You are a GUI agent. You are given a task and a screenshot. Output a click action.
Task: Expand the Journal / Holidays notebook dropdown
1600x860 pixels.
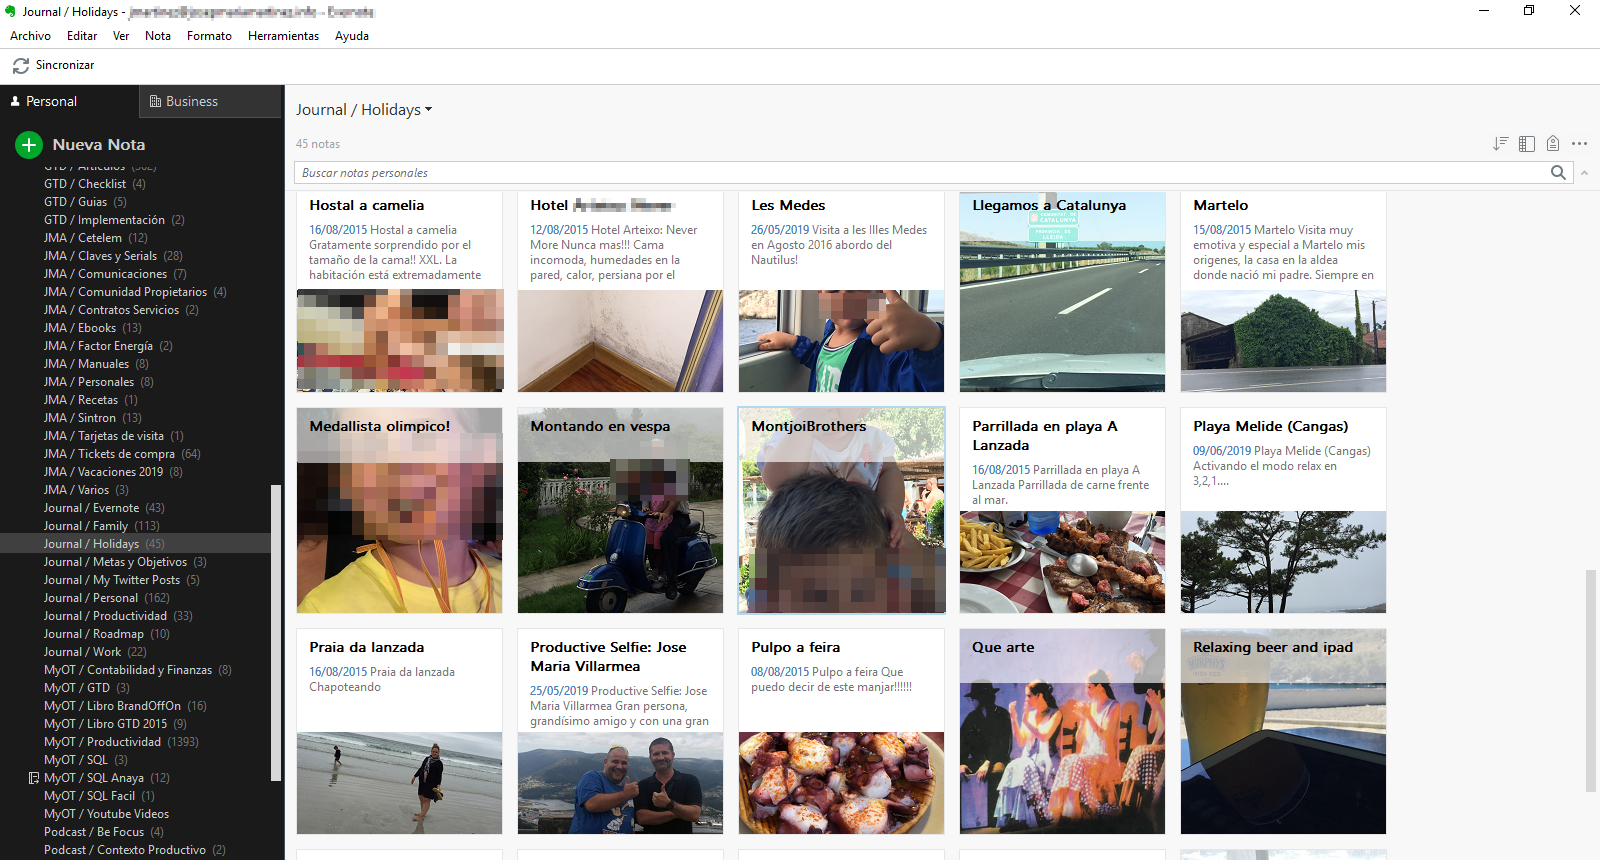pos(429,110)
